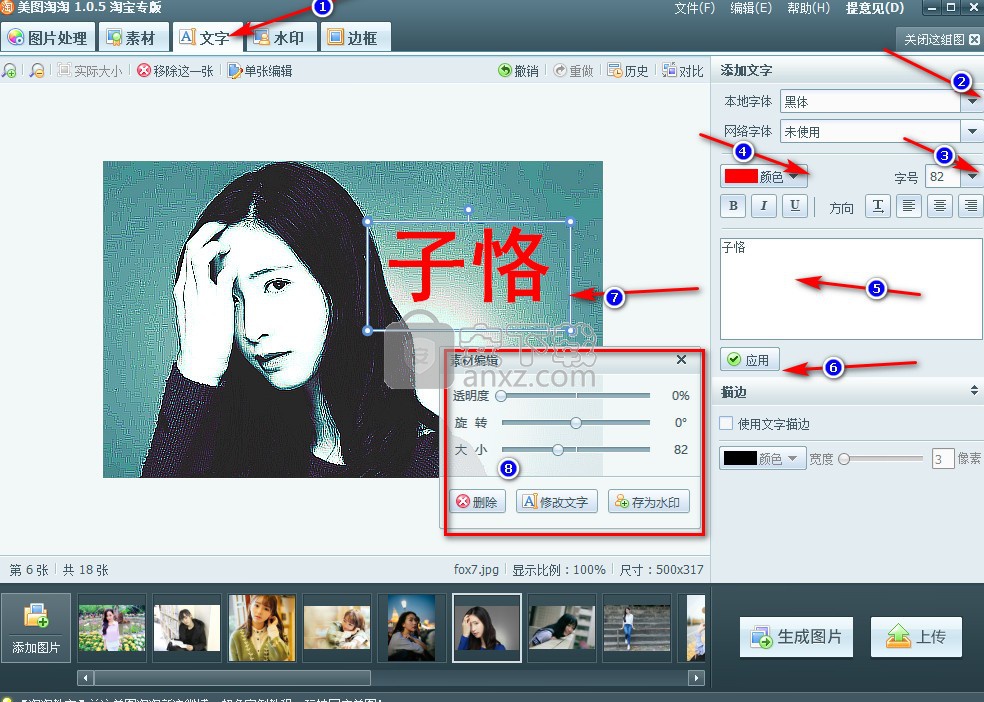Open the 编辑(E) menu

point(751,8)
